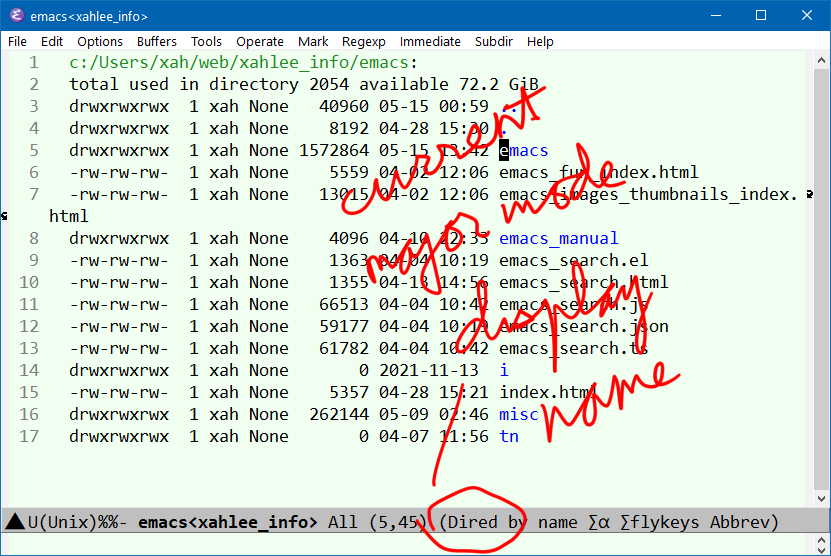Select file emacs_images_thumbnails_index
Screen dimensions: 831x556
[x=648, y=195]
